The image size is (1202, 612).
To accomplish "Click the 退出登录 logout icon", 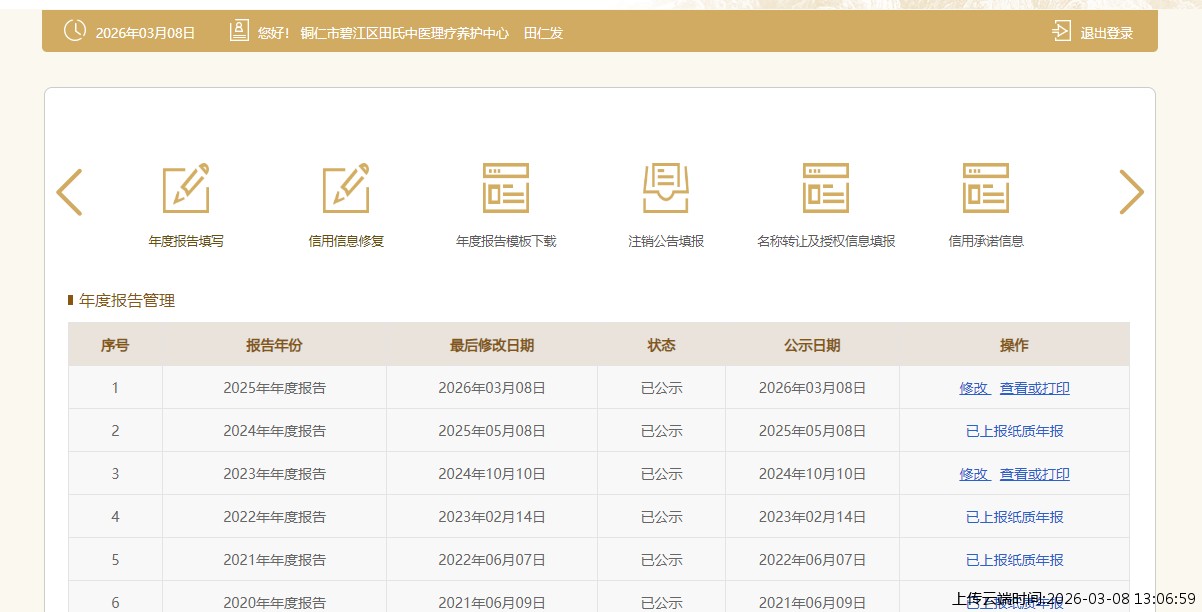I will tap(1061, 32).
